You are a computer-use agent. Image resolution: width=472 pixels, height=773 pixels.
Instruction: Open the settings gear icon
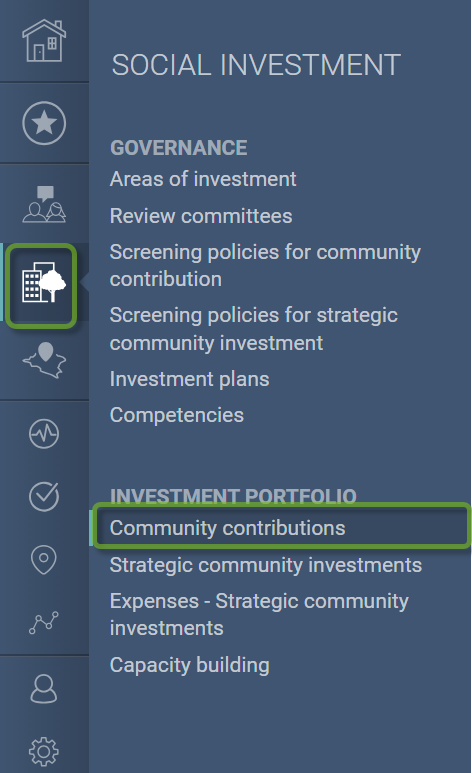coord(44,751)
